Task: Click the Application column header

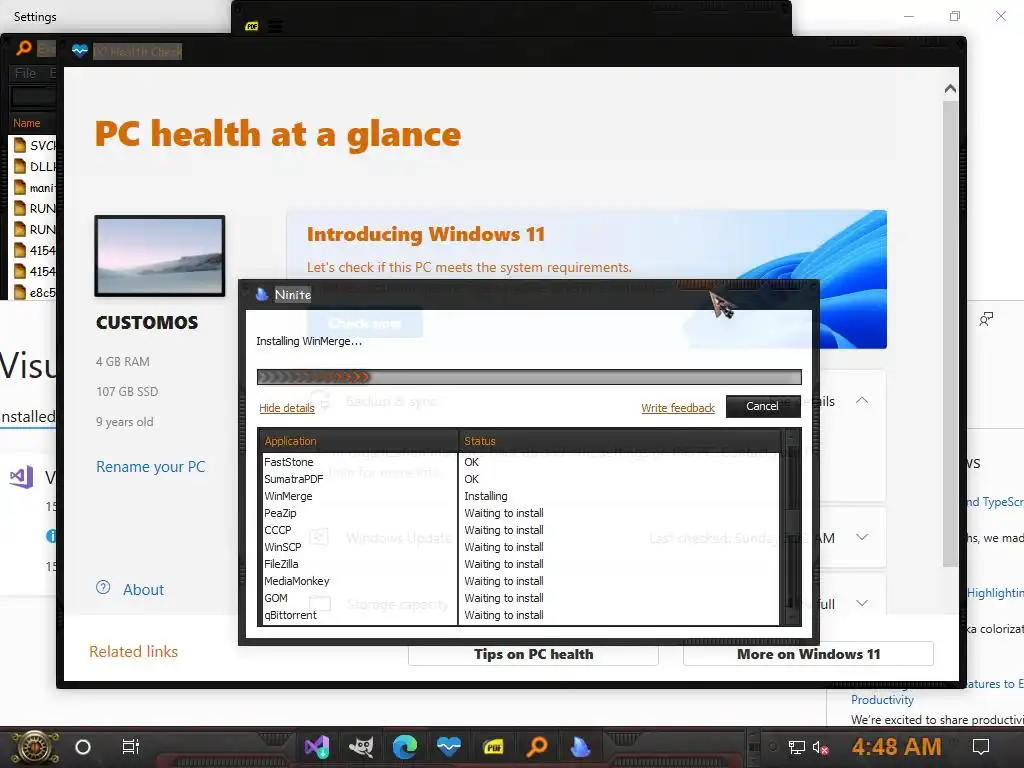Action: tap(358, 441)
